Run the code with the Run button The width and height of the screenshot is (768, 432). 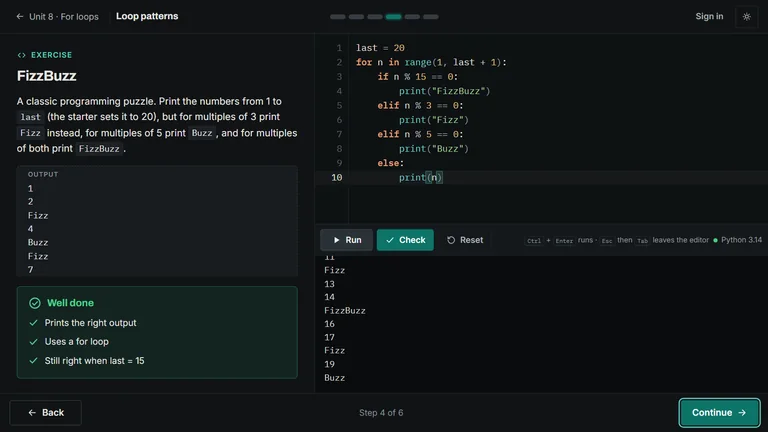[346, 240]
